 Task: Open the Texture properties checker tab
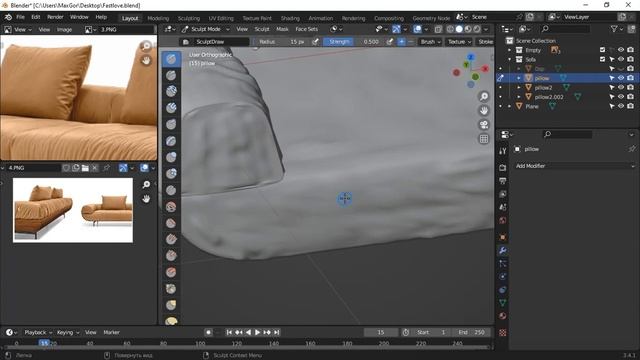pyautogui.click(x=503, y=333)
